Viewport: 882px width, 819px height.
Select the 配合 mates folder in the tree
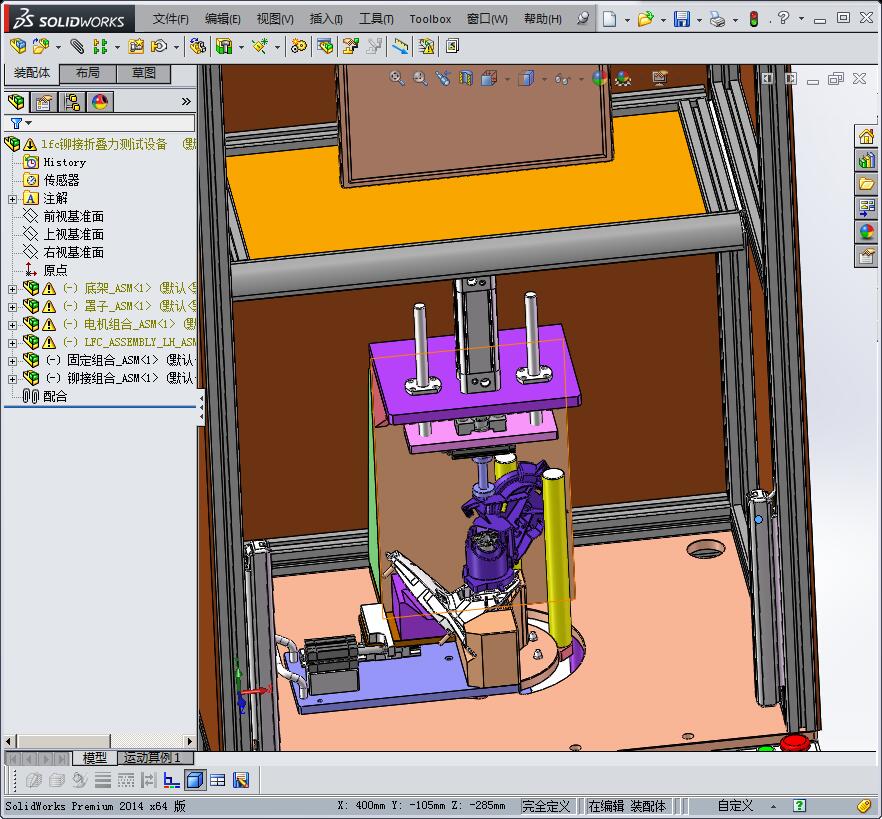pyautogui.click(x=55, y=396)
